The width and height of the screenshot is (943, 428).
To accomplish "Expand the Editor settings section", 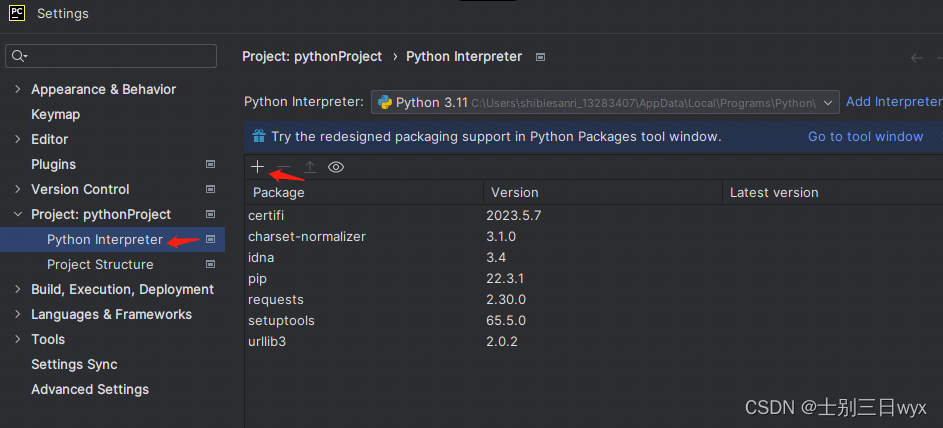I will [17, 139].
